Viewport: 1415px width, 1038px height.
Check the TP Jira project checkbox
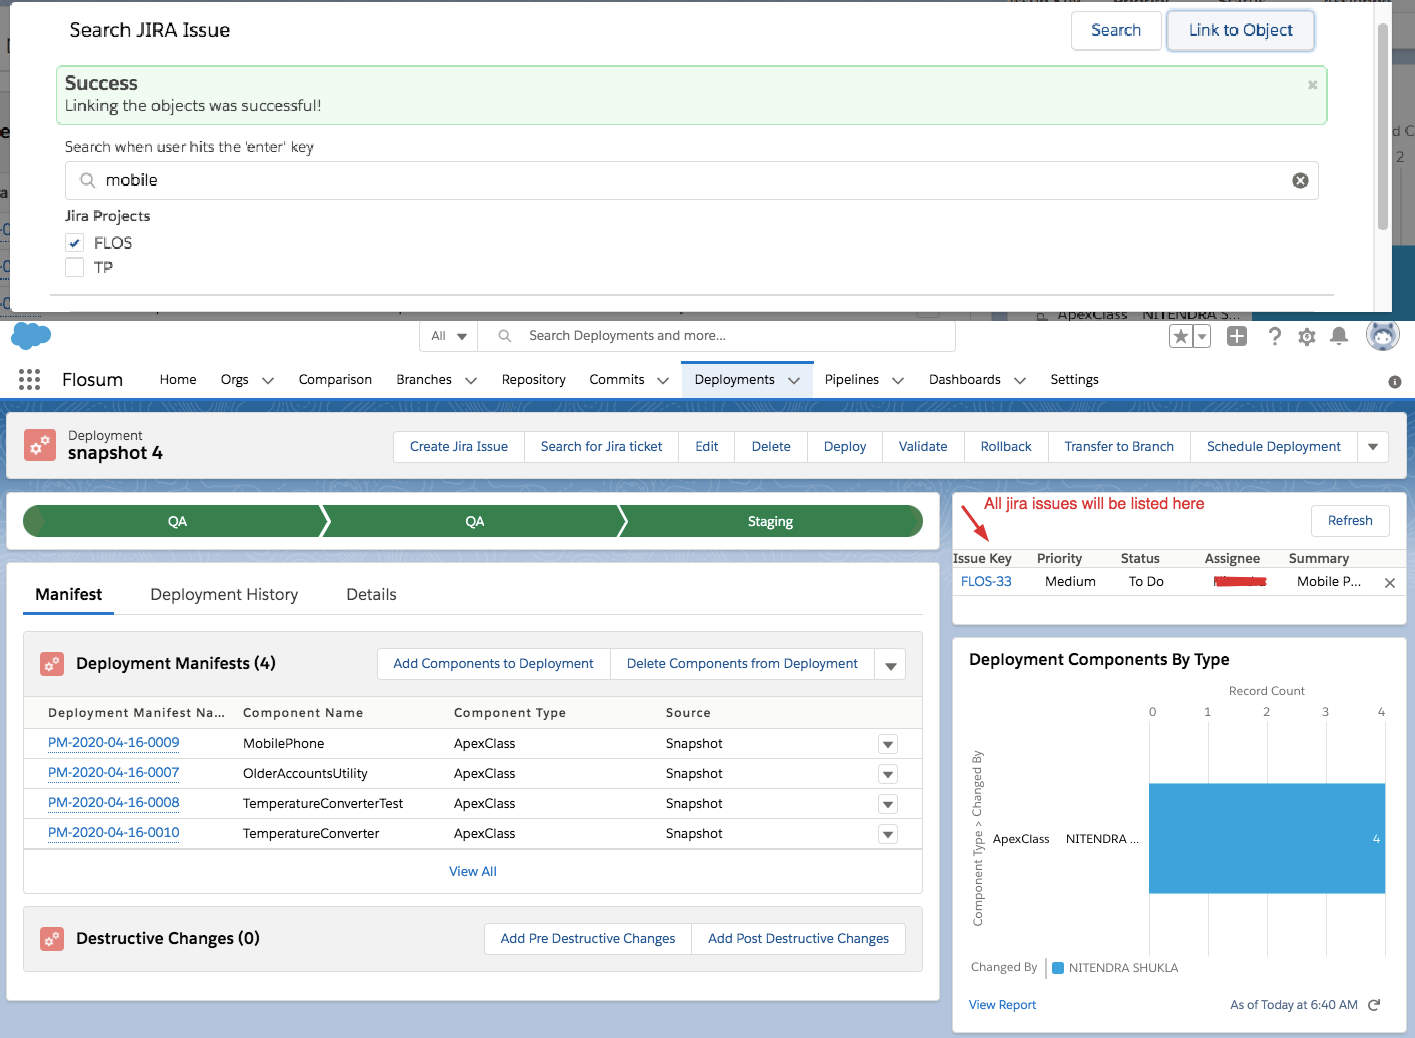[x=75, y=267]
